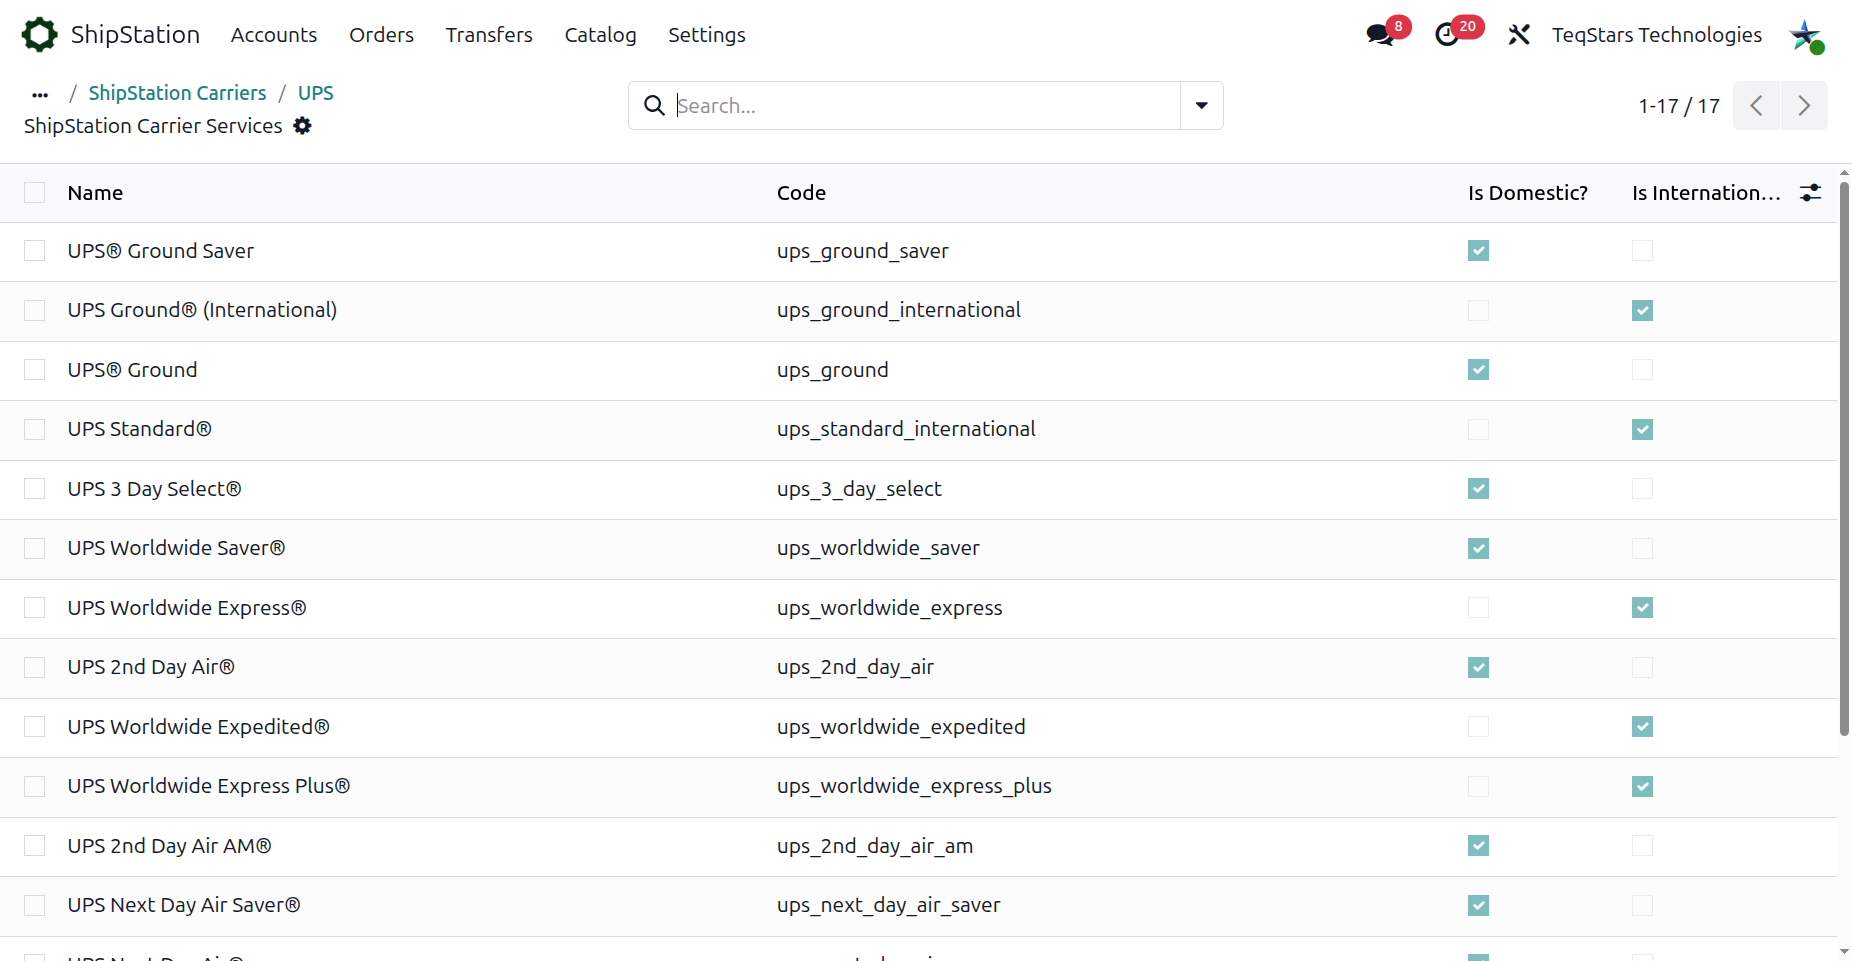The width and height of the screenshot is (1852, 961).
Task: Click the settings gear beside ShipStation Carrier Services
Action: [302, 126]
